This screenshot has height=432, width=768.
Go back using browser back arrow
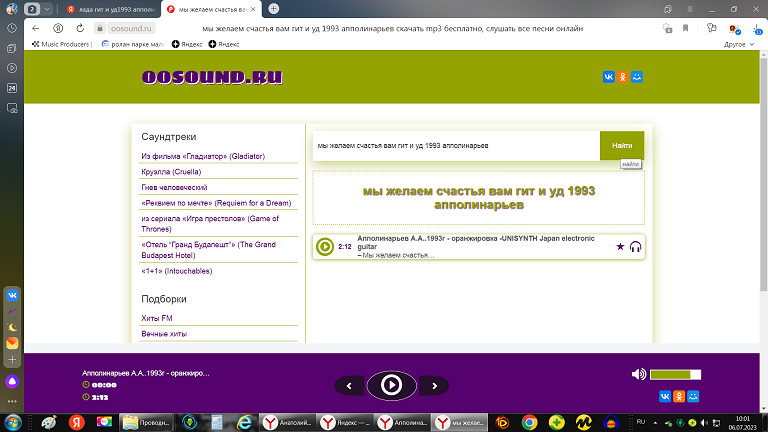[x=35, y=28]
